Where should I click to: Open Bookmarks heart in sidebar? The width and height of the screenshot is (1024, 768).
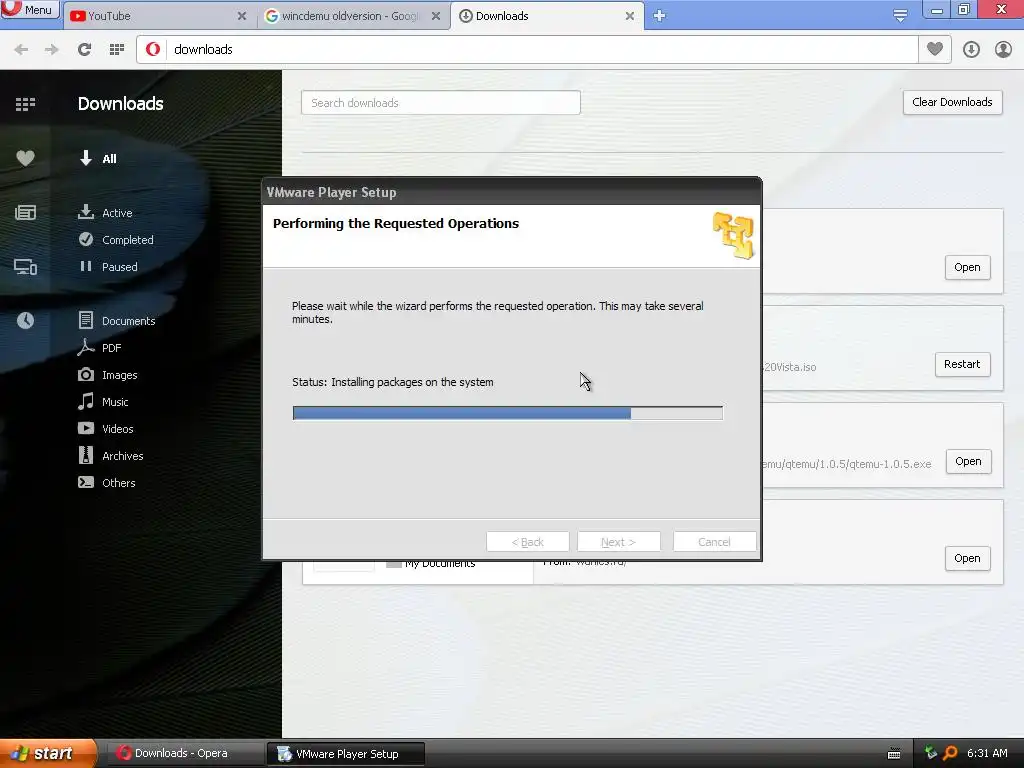25,158
